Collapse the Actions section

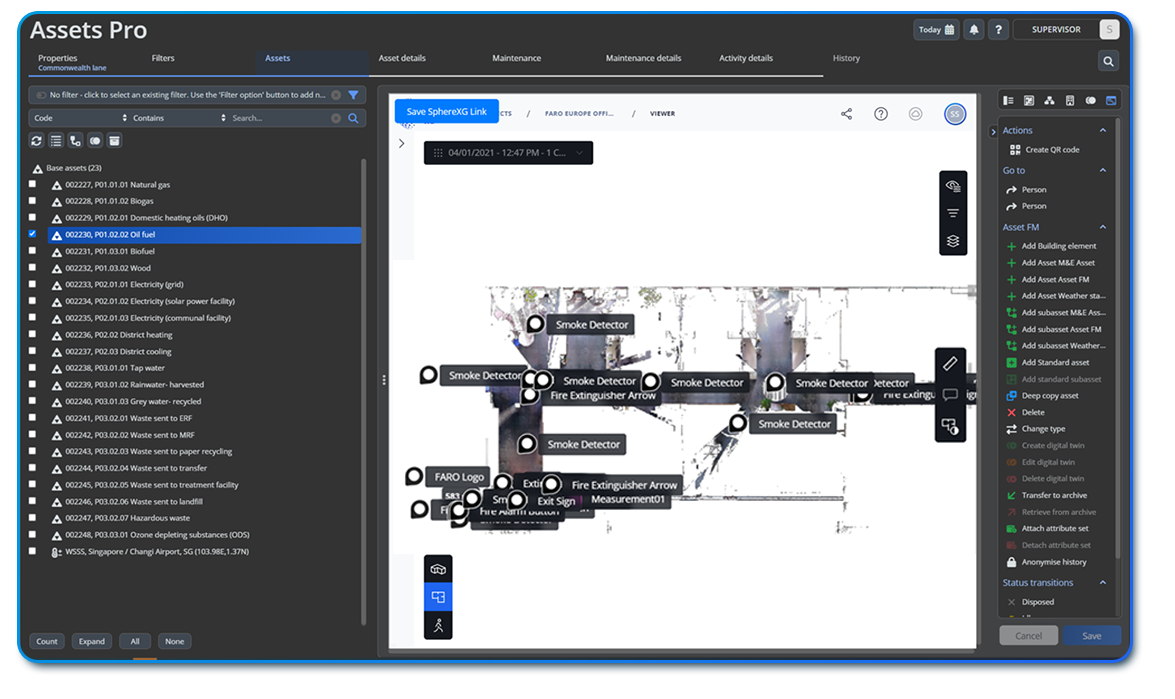(x=1103, y=130)
